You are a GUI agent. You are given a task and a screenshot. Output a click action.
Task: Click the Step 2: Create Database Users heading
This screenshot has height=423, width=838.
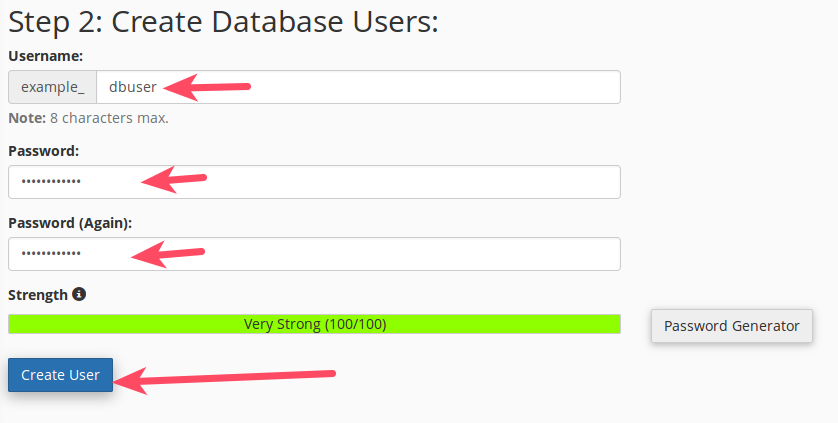pyautogui.click(x=223, y=22)
